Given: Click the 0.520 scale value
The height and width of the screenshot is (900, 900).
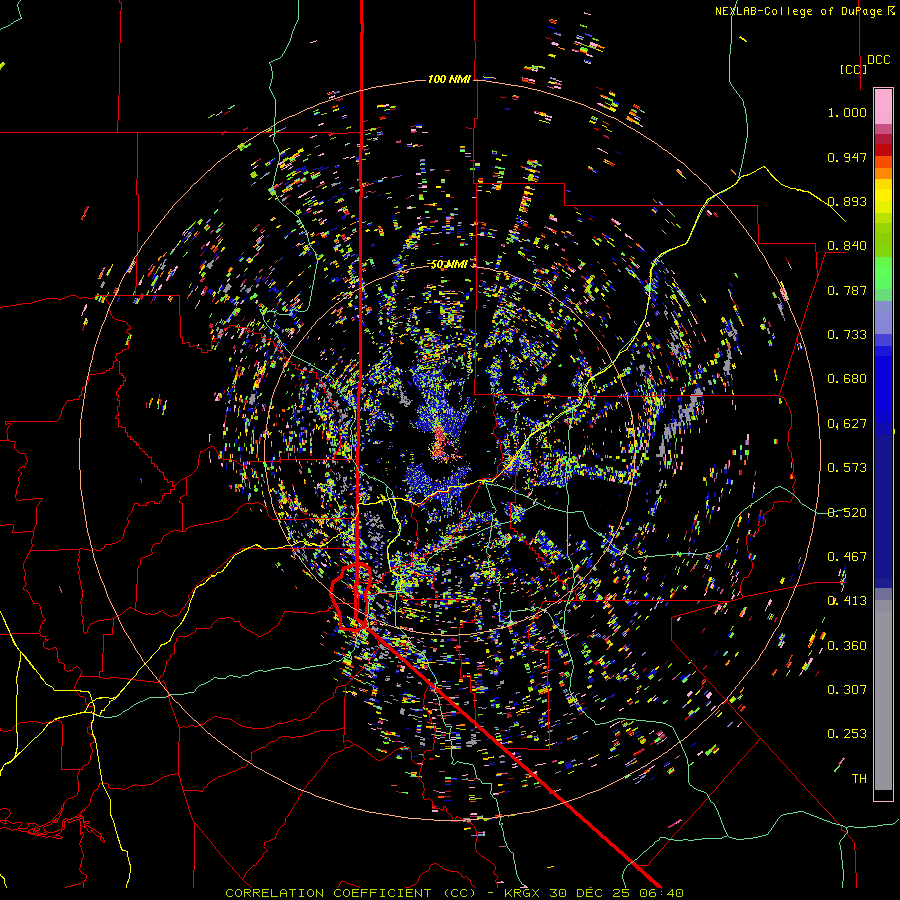Looking at the screenshot, I should (847, 513).
